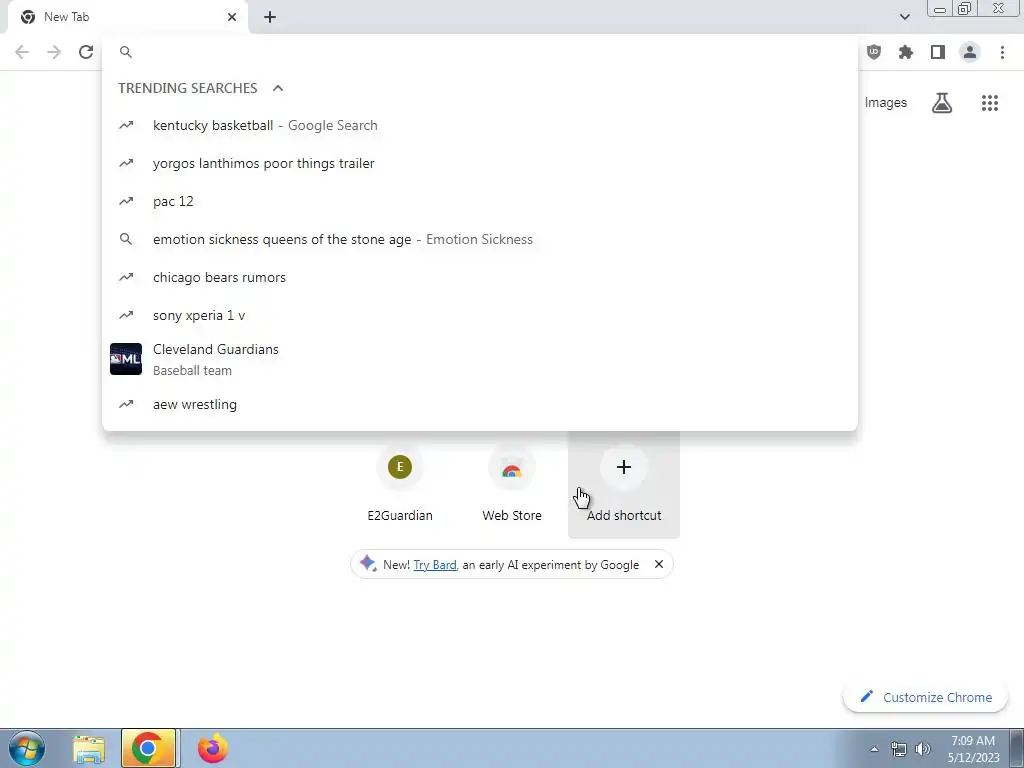Screen dimensions: 1024x768
Task: Launch Firefox from taskbar
Action: tap(212, 748)
